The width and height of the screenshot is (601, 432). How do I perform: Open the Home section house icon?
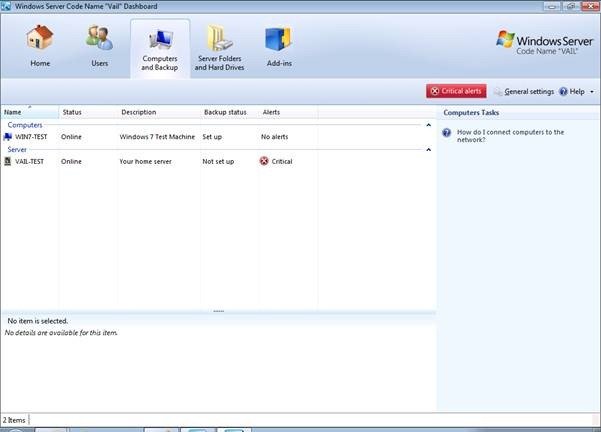40,37
